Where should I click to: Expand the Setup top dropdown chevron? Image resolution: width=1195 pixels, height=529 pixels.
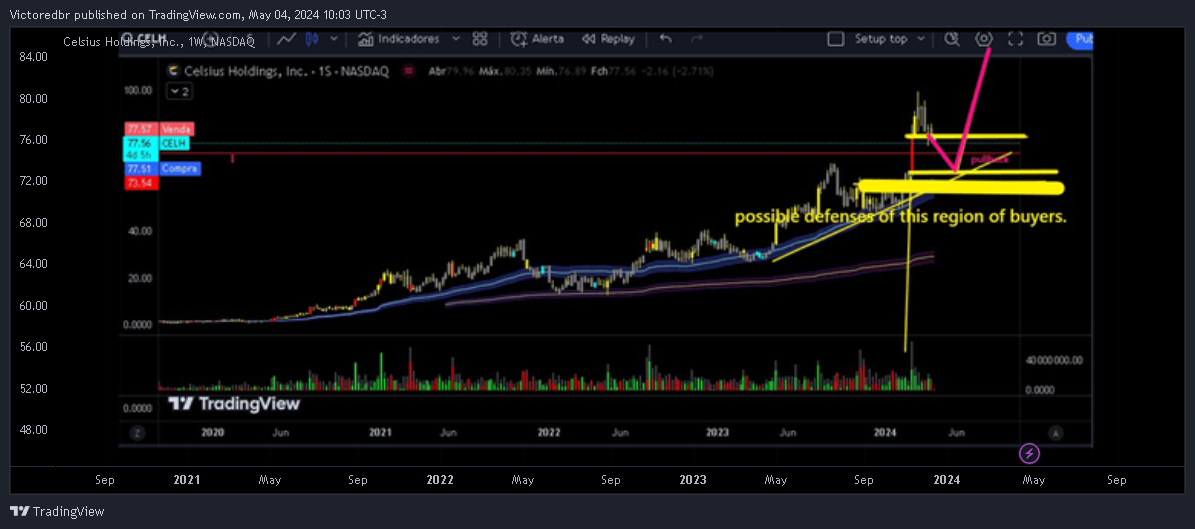(x=921, y=39)
